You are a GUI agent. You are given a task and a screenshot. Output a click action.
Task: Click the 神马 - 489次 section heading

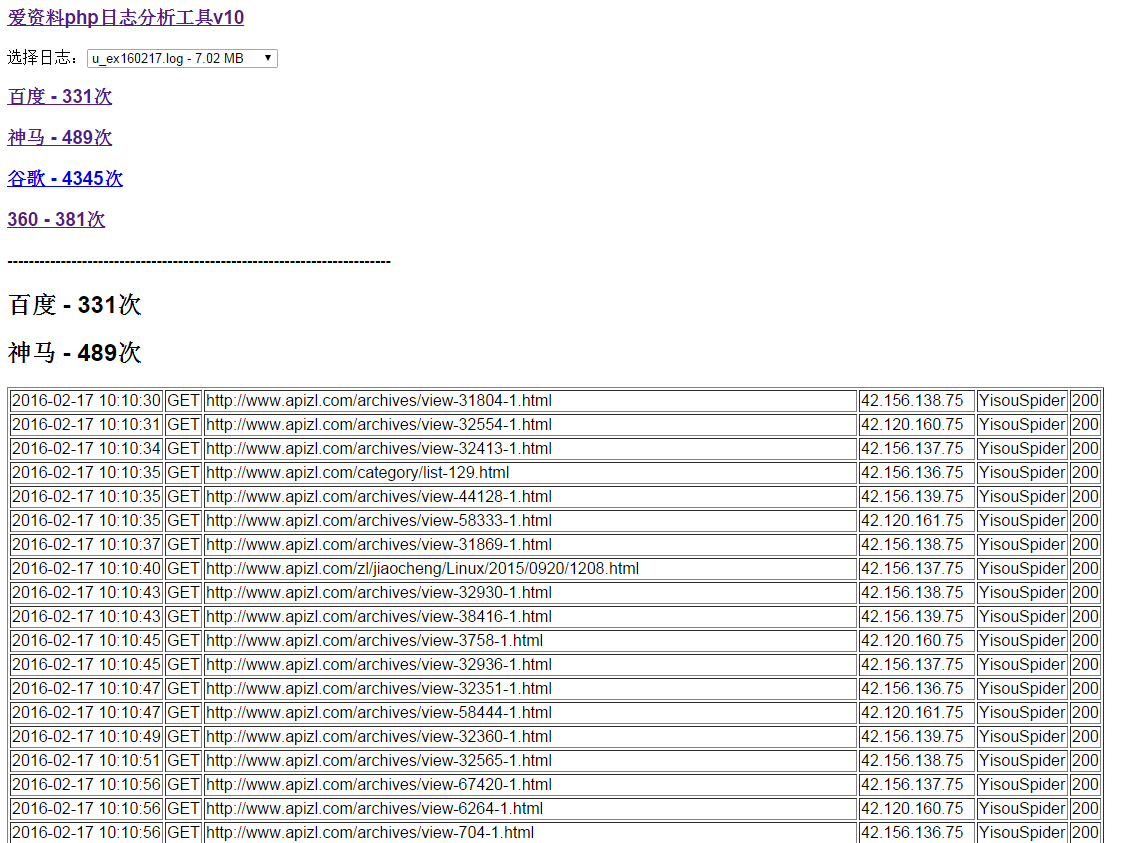click(x=75, y=353)
